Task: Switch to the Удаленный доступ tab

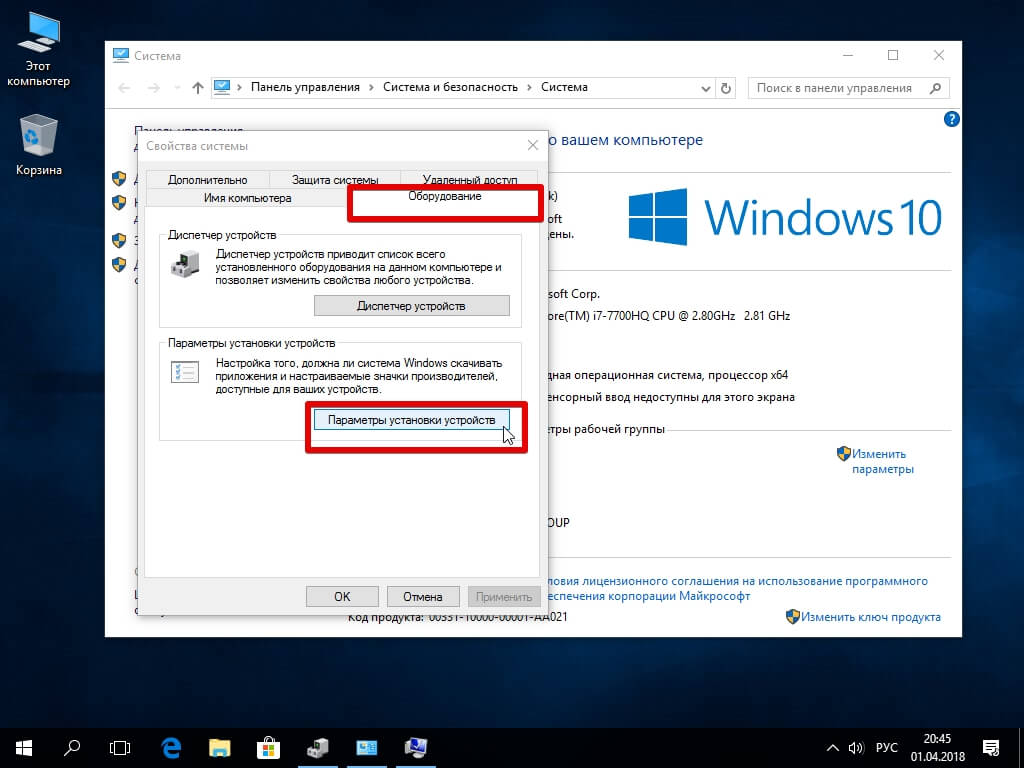Action: coord(470,179)
